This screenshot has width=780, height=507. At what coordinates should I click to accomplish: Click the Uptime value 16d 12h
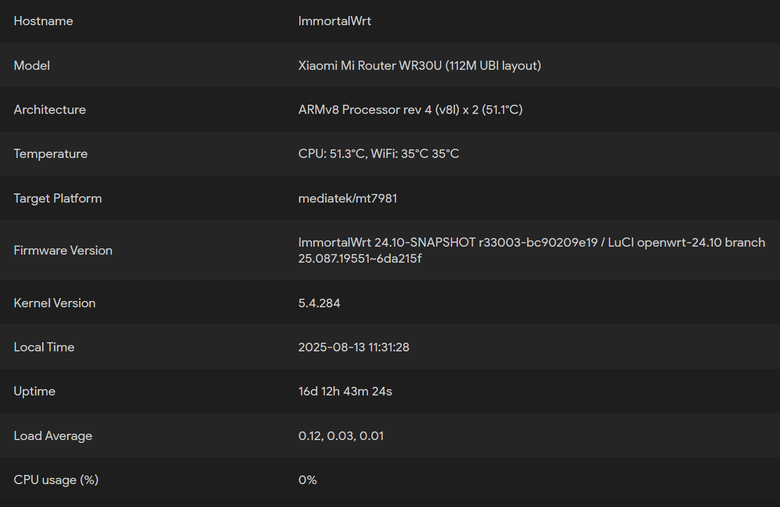(345, 391)
